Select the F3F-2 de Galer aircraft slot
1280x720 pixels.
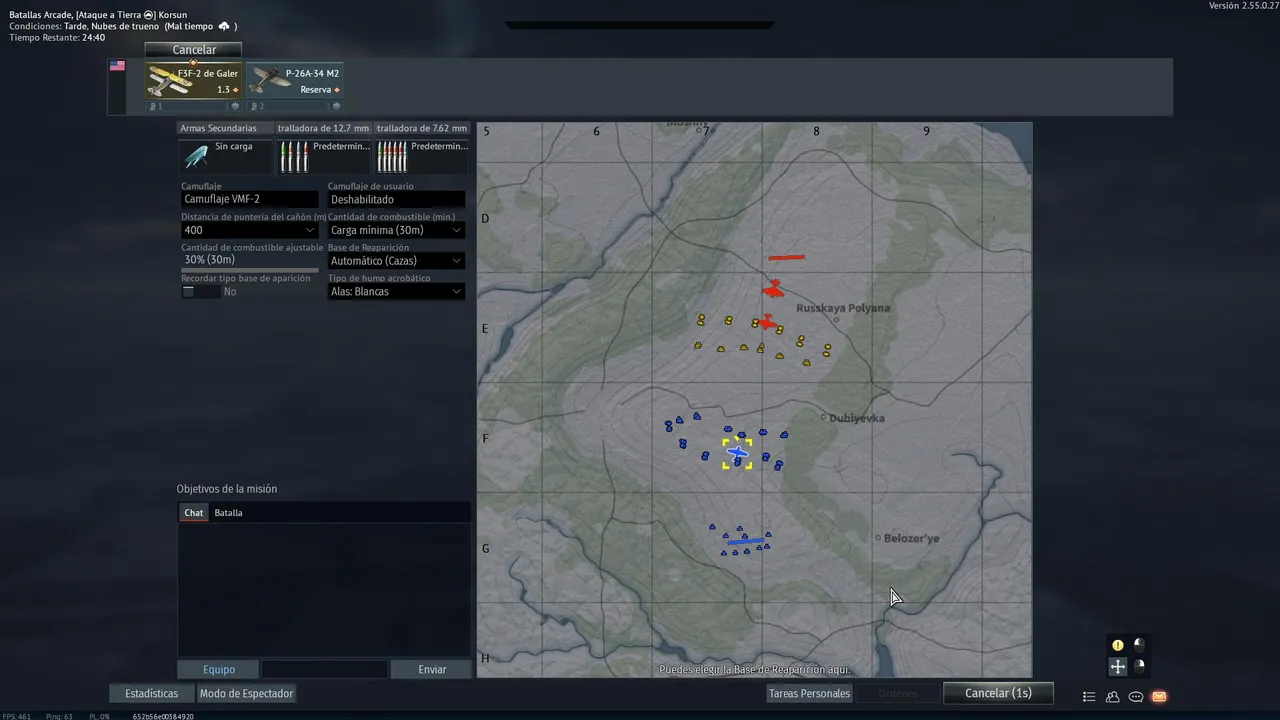coord(193,81)
